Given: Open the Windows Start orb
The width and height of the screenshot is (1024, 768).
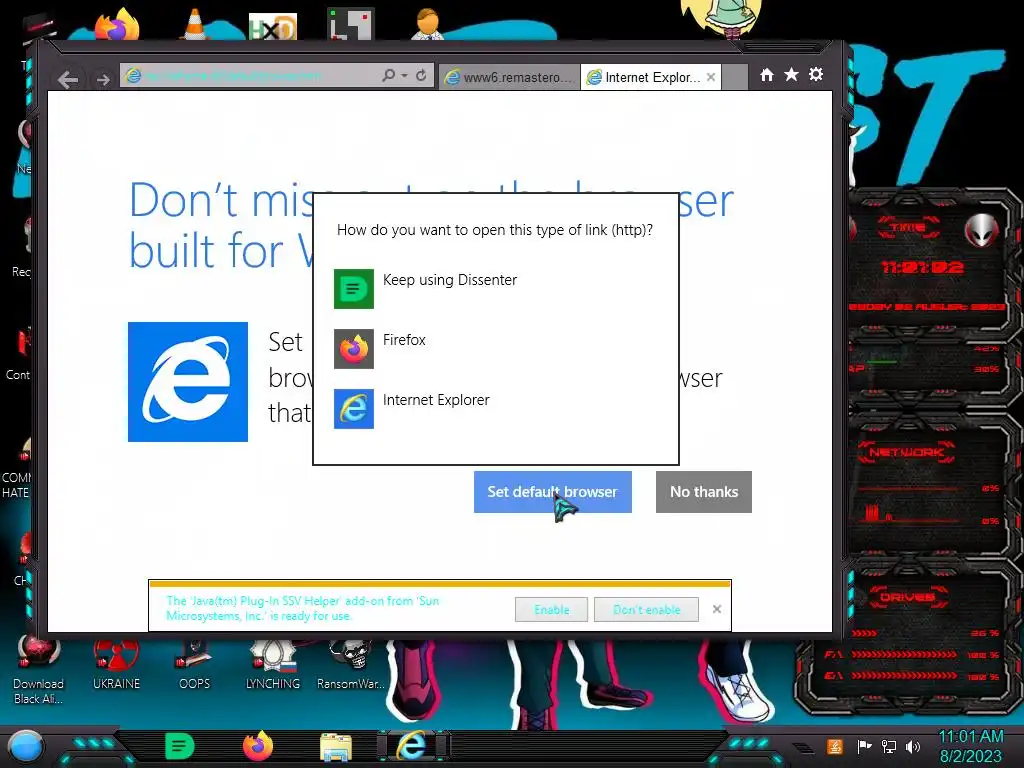Looking at the screenshot, I should pos(26,746).
